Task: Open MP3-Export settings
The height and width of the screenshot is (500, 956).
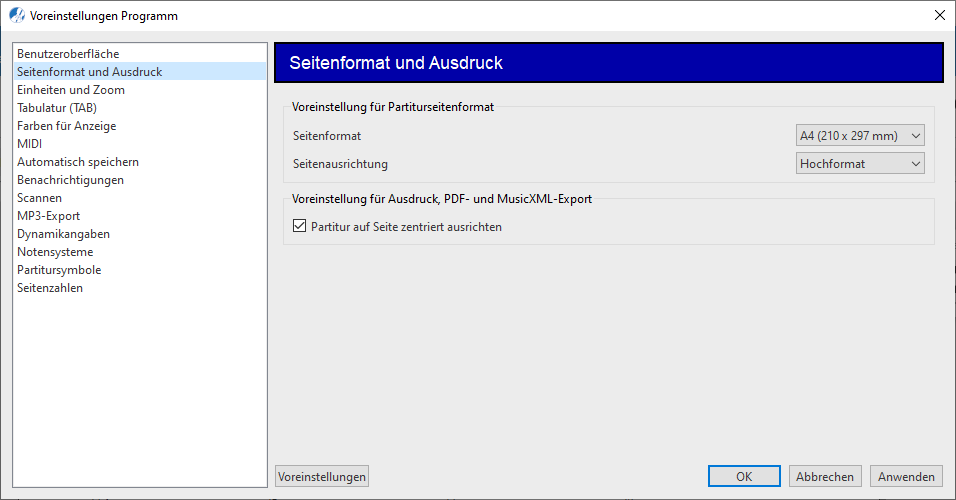Action: (48, 216)
